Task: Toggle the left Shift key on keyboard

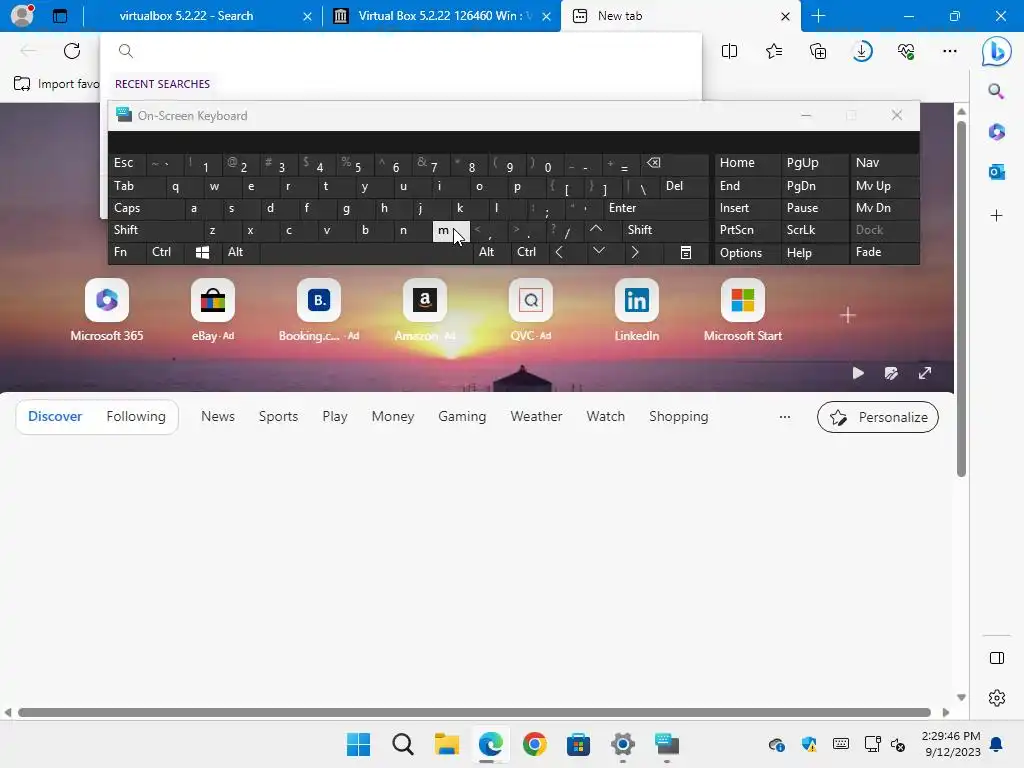Action: click(156, 230)
